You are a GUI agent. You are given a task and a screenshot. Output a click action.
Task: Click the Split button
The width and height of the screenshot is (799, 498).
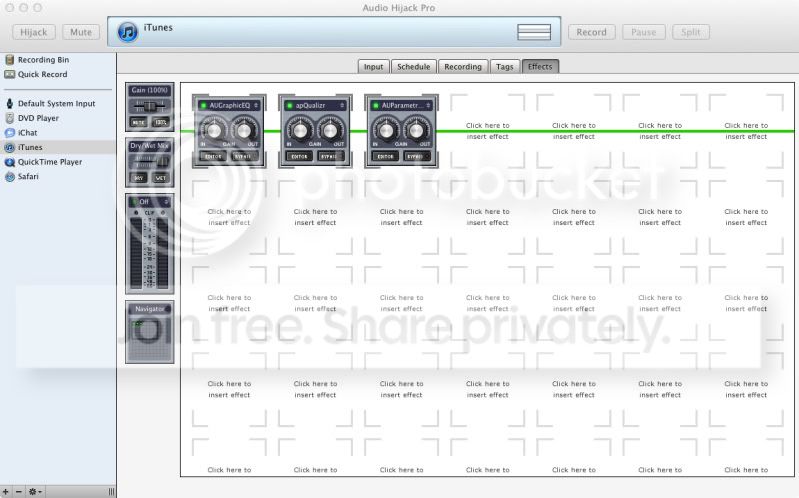coord(691,32)
